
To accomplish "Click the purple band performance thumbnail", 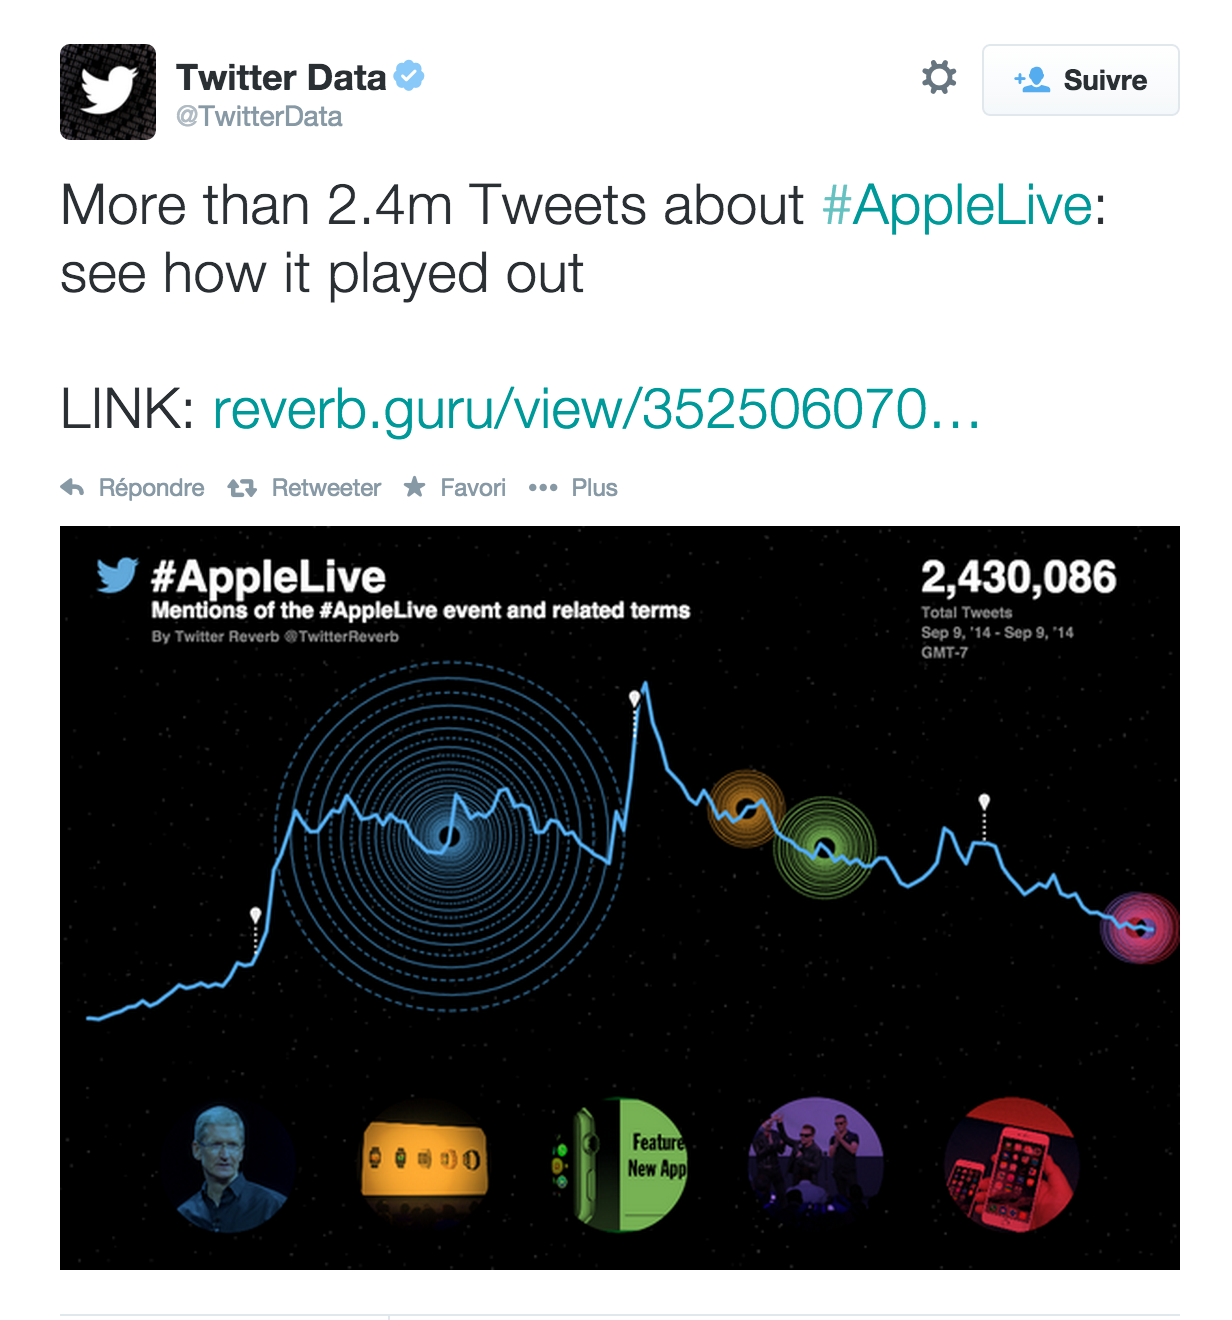I will (x=816, y=1162).
